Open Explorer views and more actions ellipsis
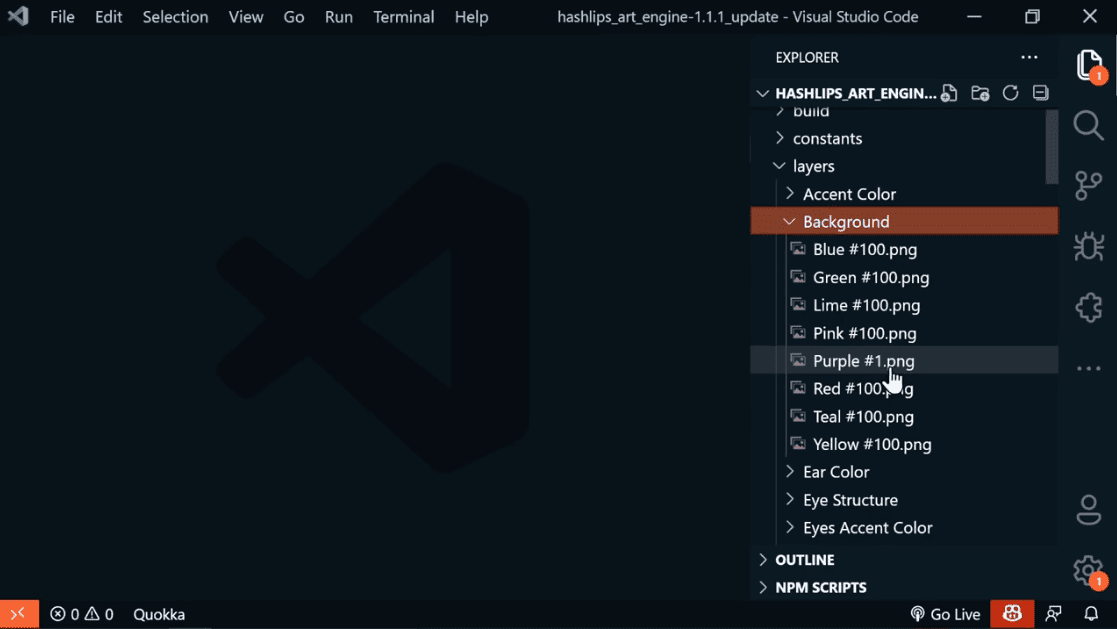The height and width of the screenshot is (629, 1117). 1029,57
